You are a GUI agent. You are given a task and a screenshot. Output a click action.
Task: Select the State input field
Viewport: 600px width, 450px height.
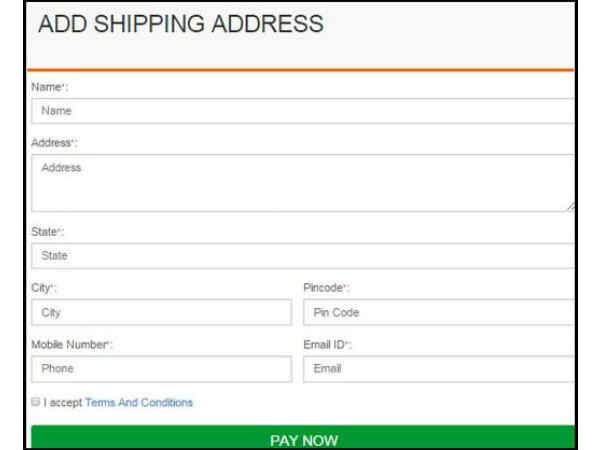(303, 256)
